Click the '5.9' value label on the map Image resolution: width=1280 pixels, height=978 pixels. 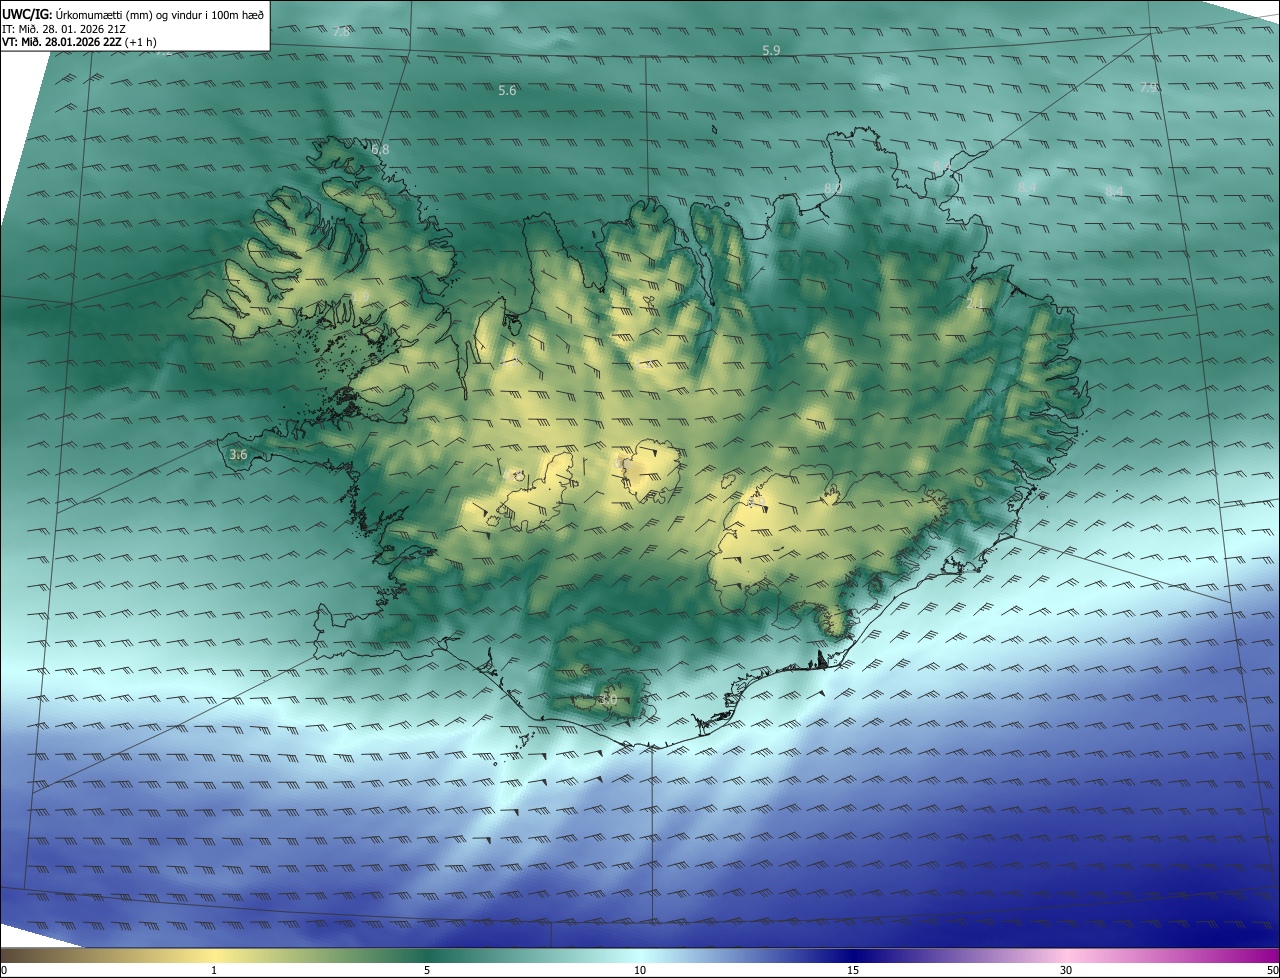click(x=771, y=50)
